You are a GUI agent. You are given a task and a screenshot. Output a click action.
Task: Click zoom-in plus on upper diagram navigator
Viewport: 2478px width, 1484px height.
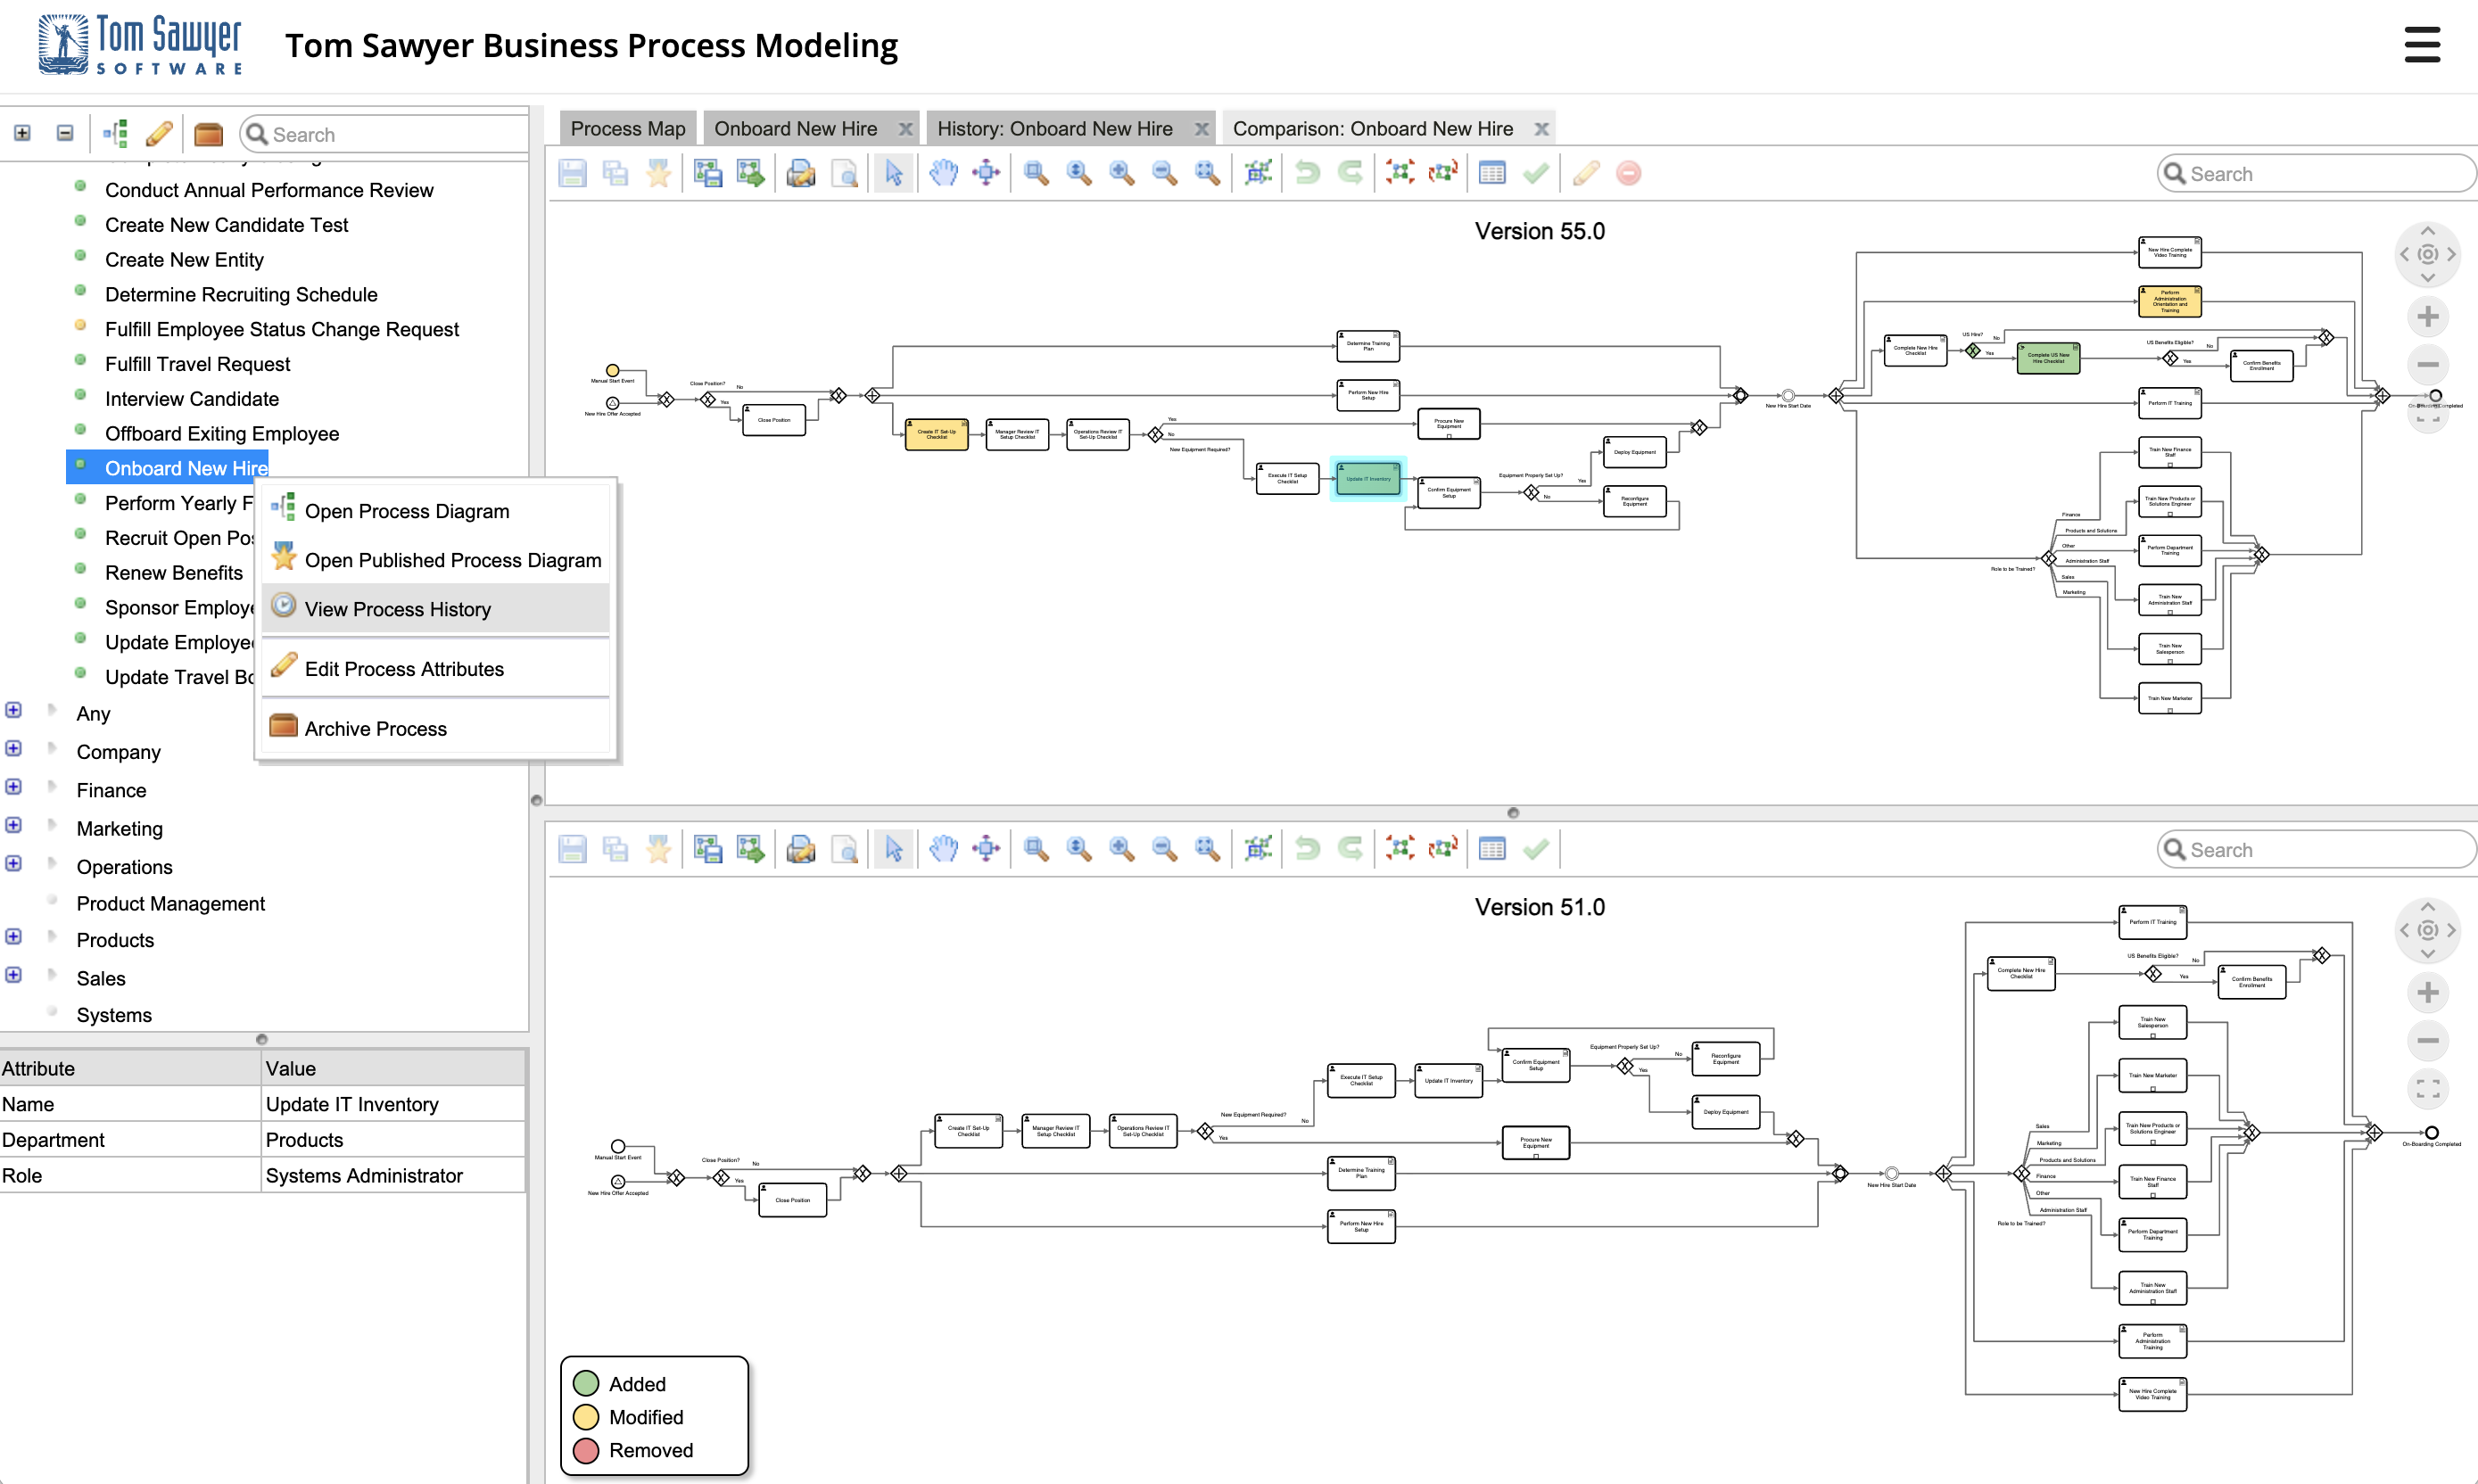2427,317
